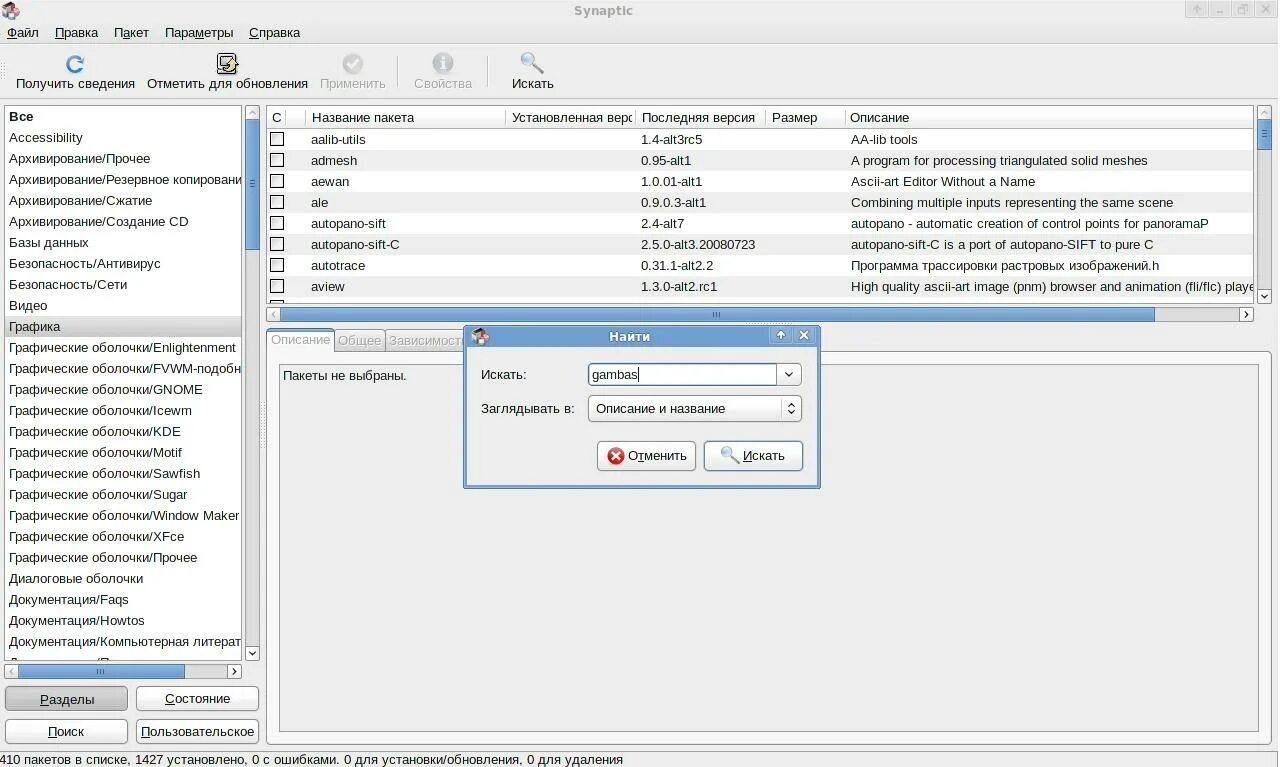Switch to the Общее tab
Screen dimensions: 1280x767
click(359, 340)
